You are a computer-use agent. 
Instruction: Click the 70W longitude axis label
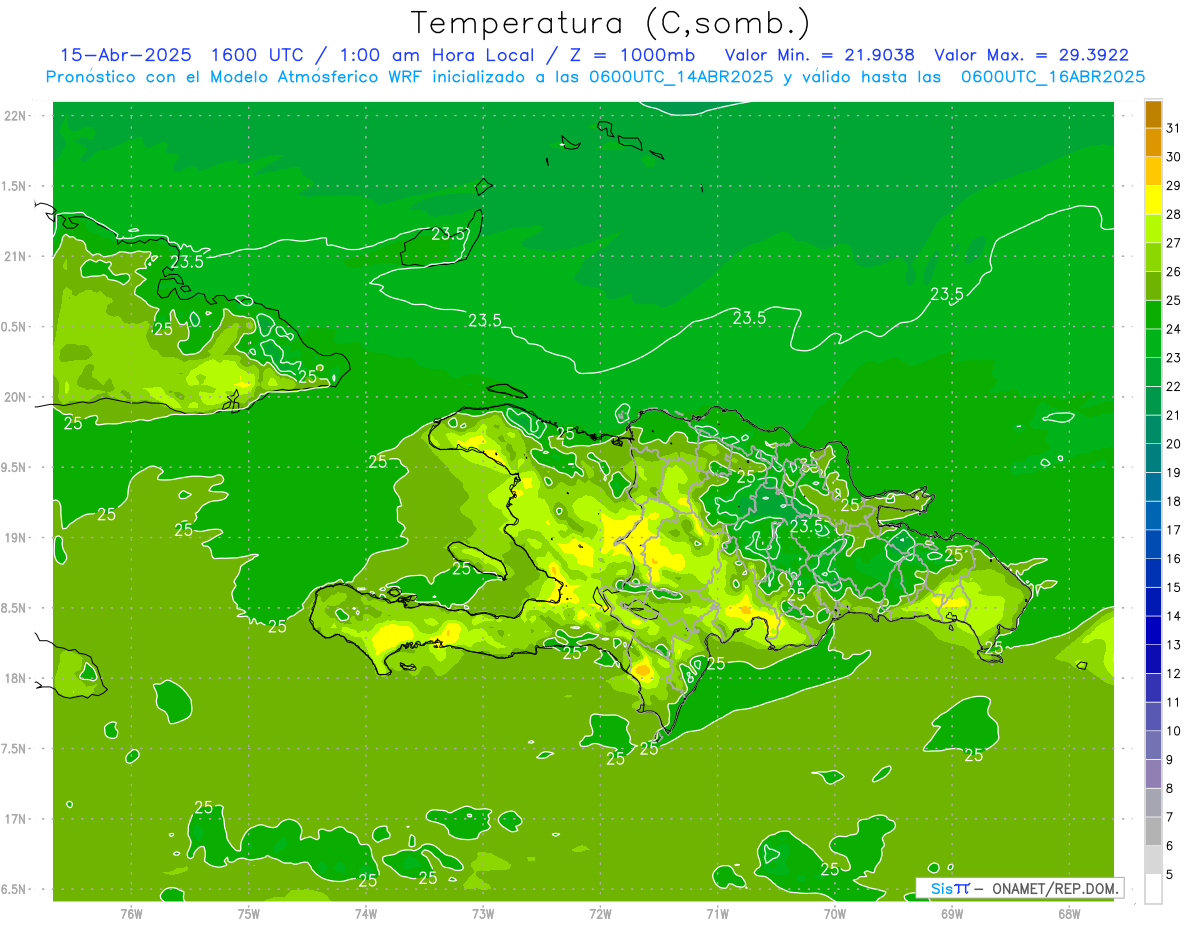[834, 913]
